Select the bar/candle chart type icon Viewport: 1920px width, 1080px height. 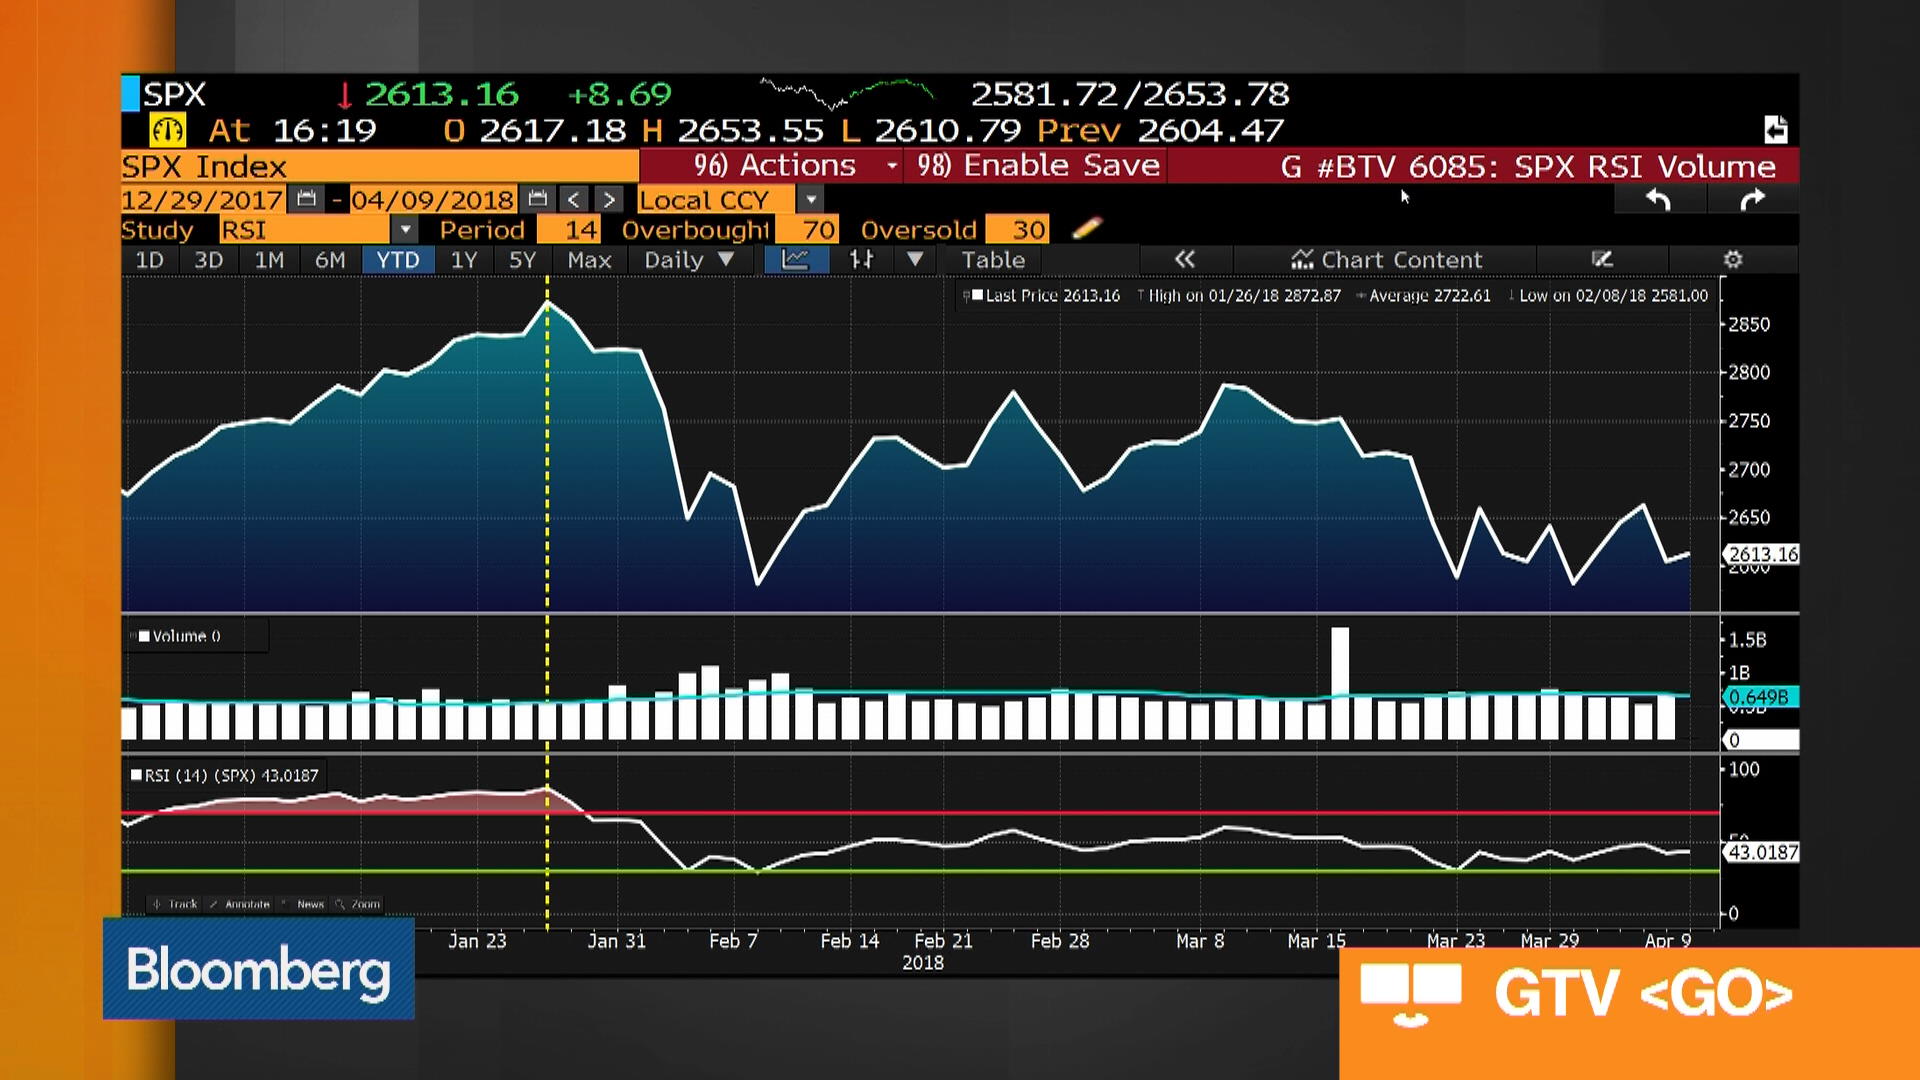(861, 260)
